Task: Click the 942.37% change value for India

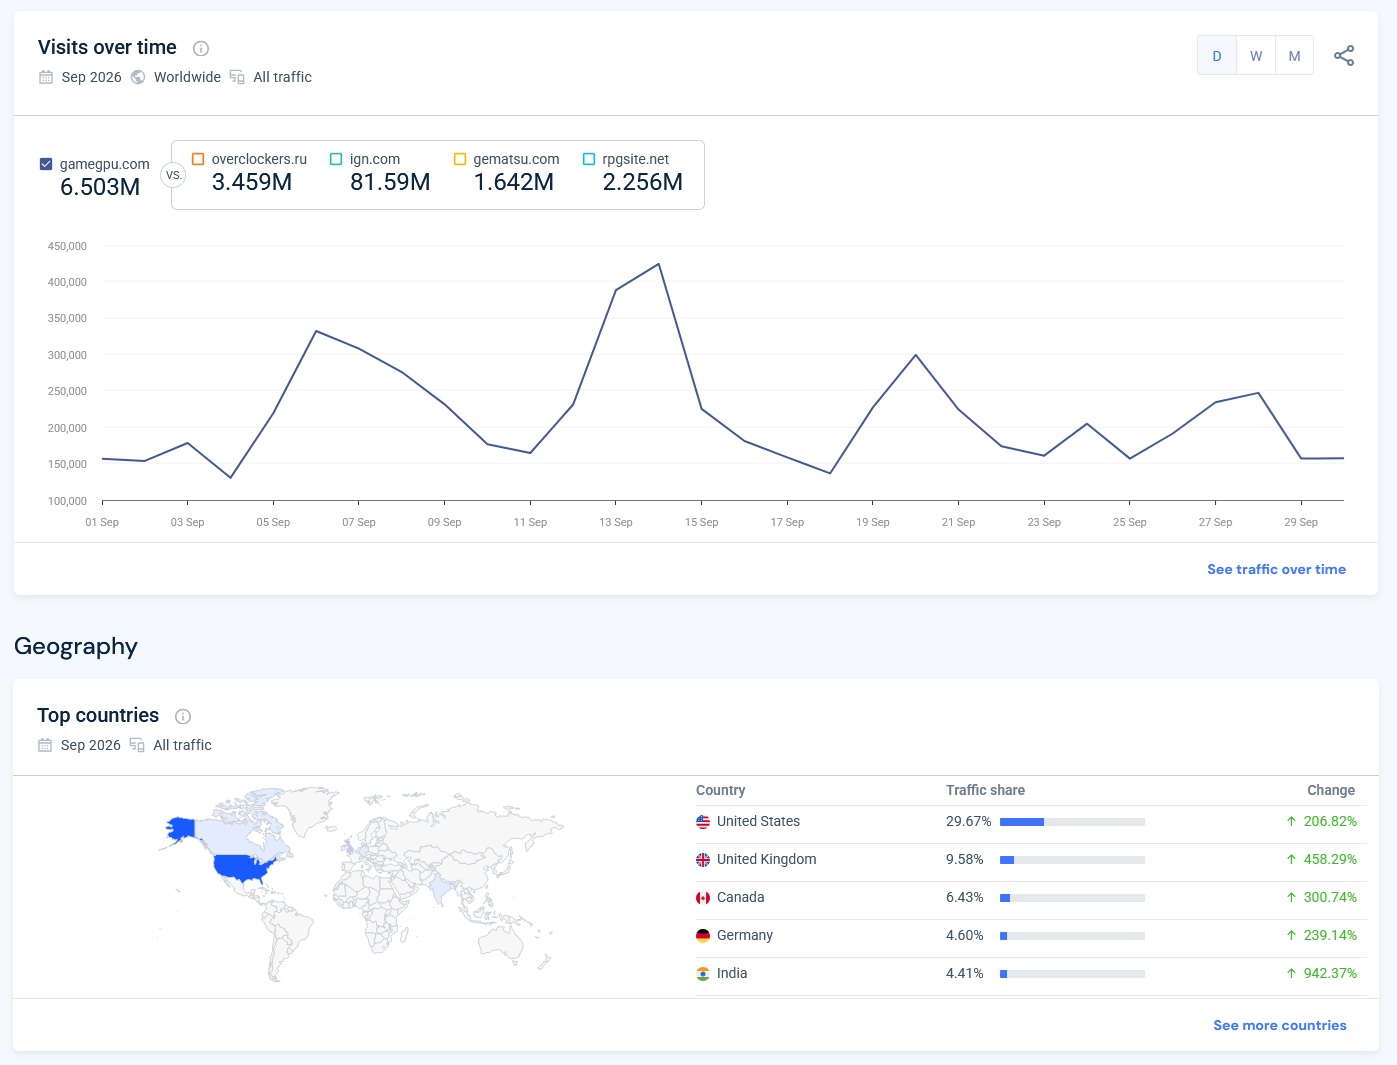Action: [1330, 973]
